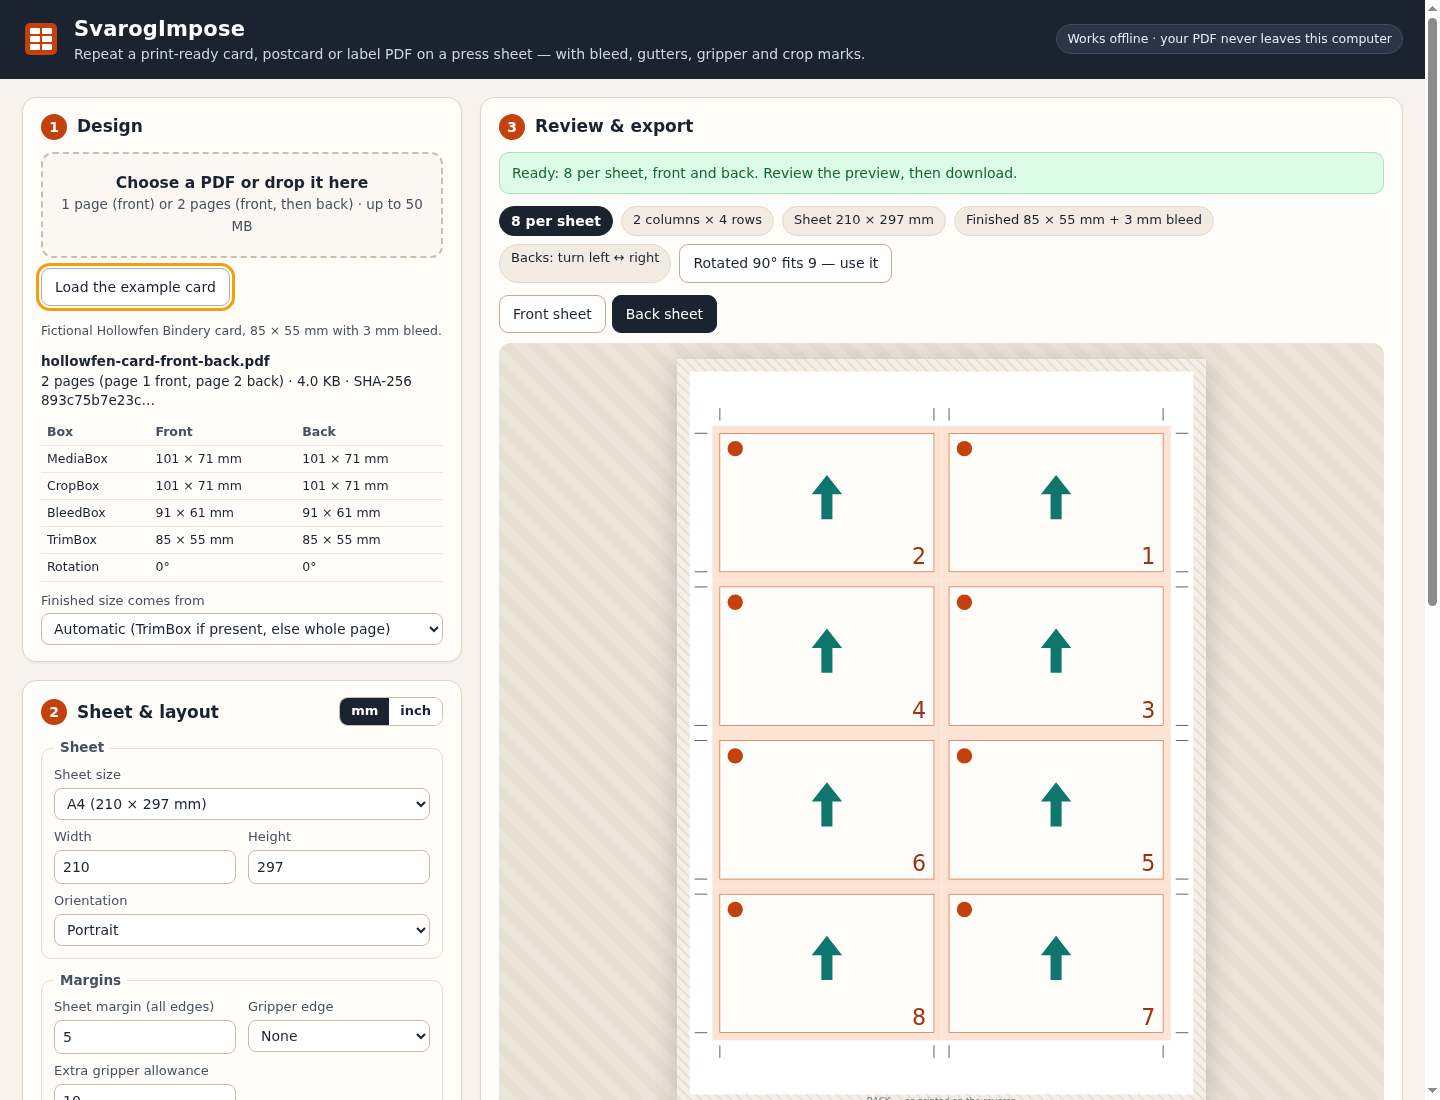Click the step 3 Review number badge
Image resolution: width=1440 pixels, height=1100 pixels.
(512, 127)
